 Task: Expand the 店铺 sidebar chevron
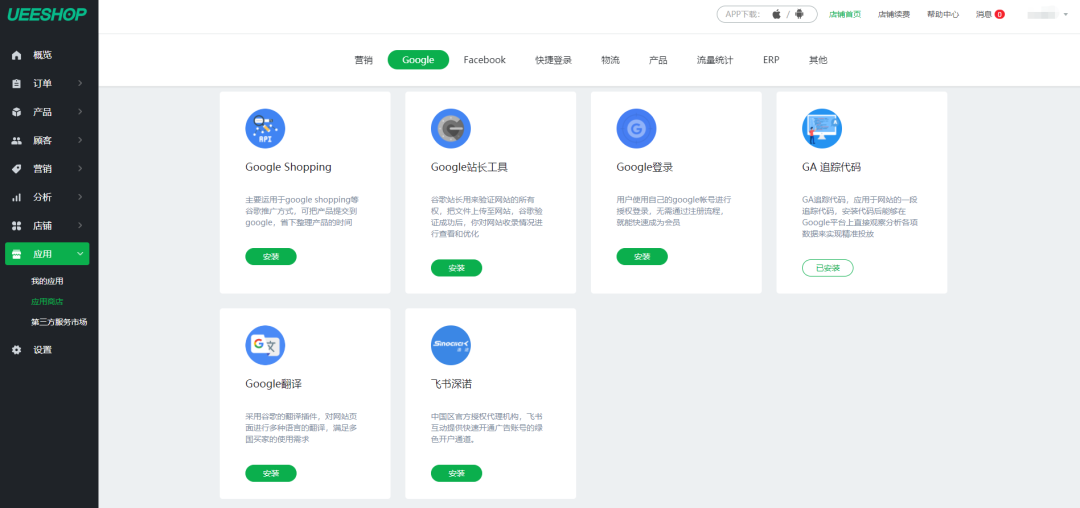point(80,225)
